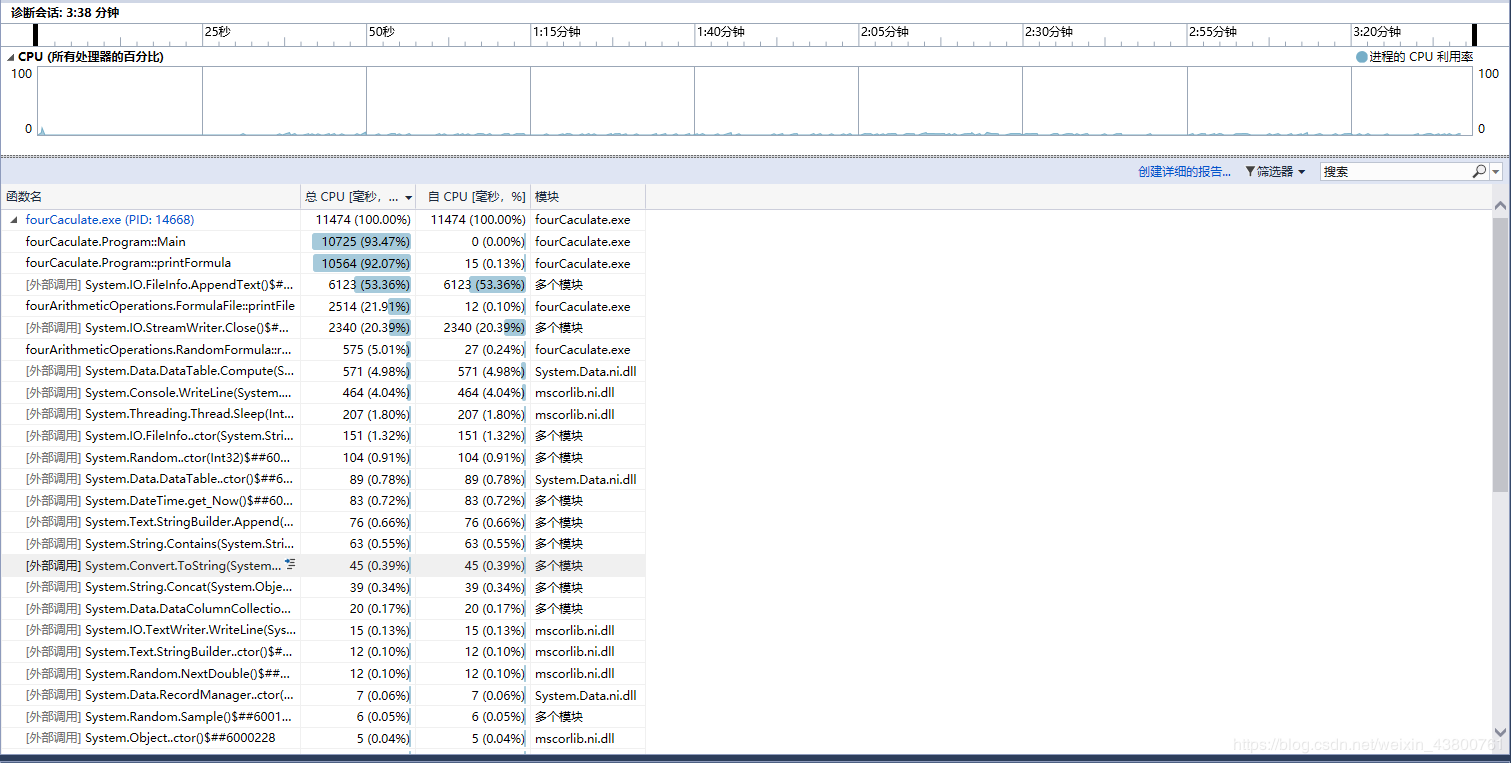The width and height of the screenshot is (1511, 763).
Task: Click the 1:15分钟 timeline mark
Action: (556, 32)
